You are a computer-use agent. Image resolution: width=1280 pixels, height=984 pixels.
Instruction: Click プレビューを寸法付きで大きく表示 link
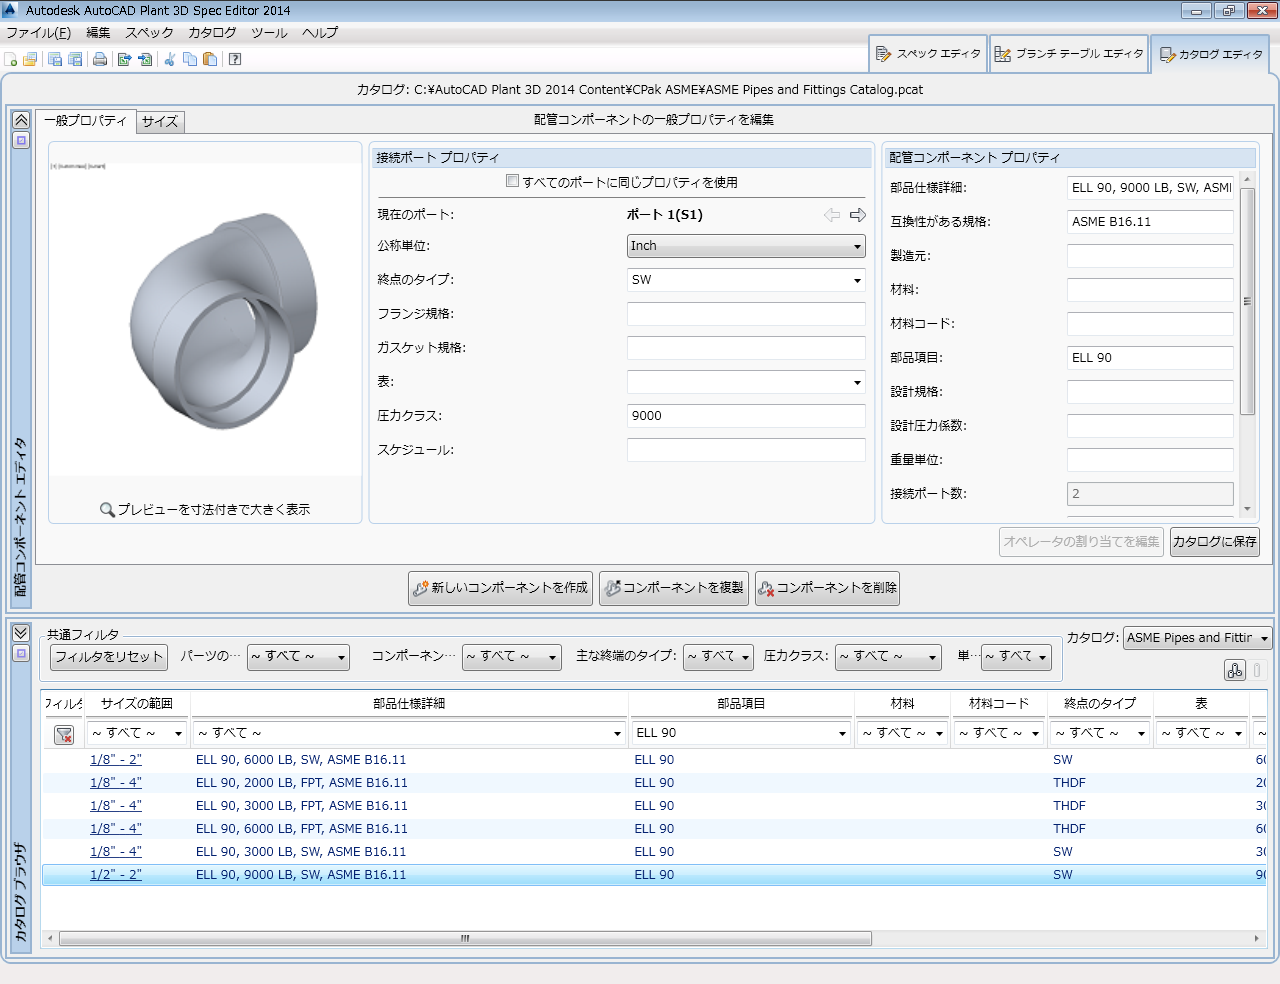click(x=205, y=510)
